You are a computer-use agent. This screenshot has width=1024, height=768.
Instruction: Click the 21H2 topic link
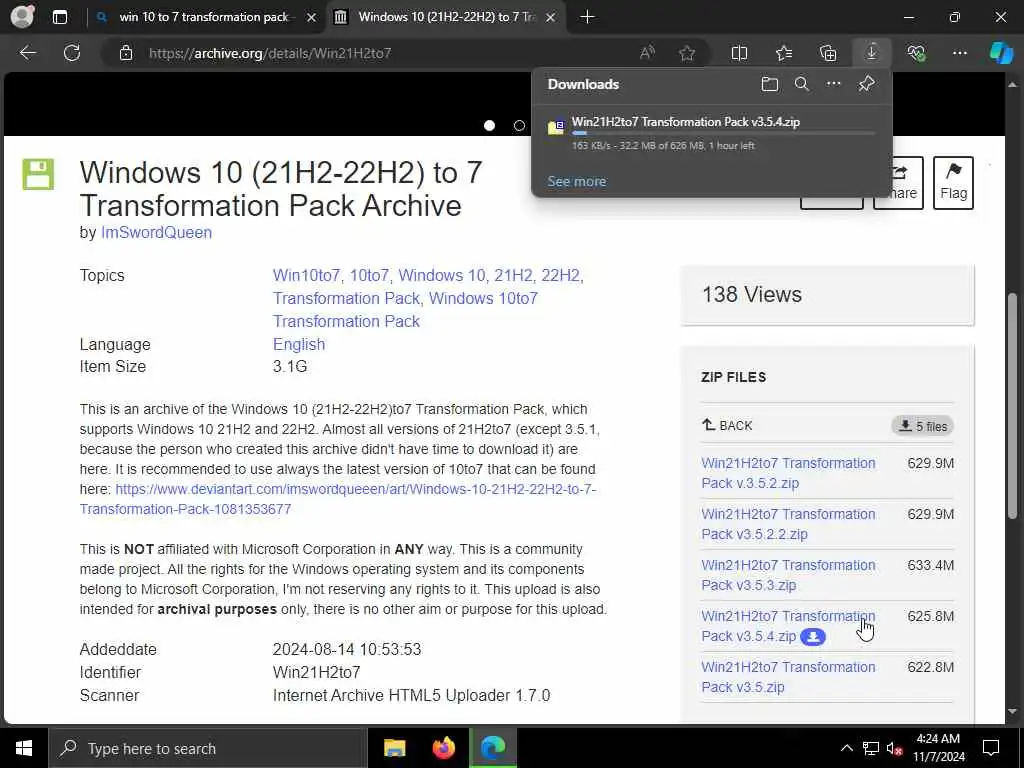pos(513,276)
